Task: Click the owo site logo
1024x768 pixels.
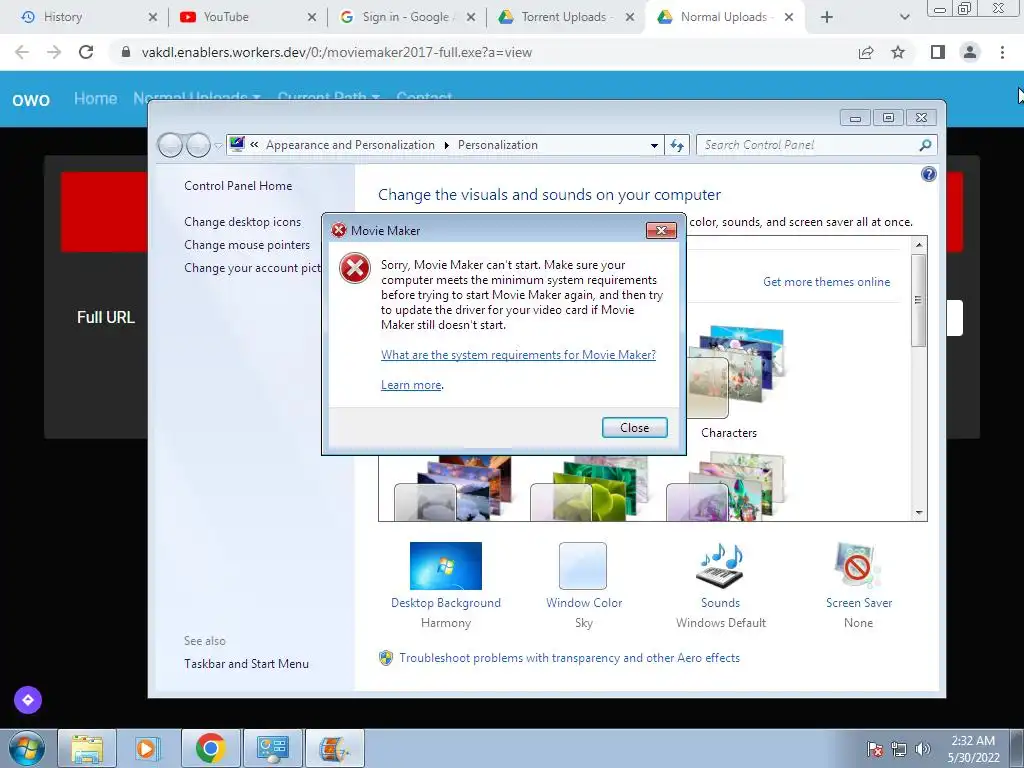Action: coord(31,99)
